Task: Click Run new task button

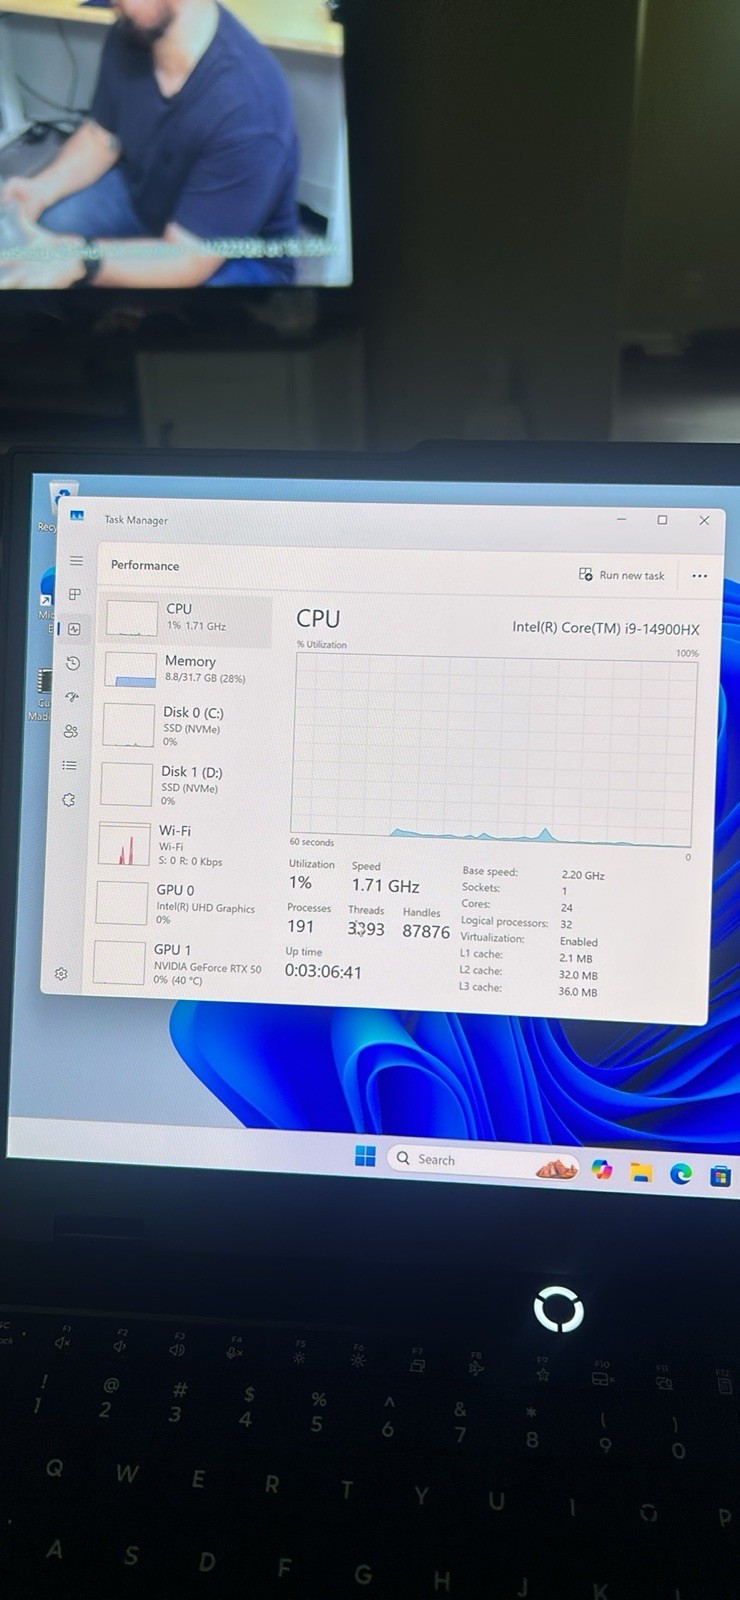Action: tap(622, 575)
